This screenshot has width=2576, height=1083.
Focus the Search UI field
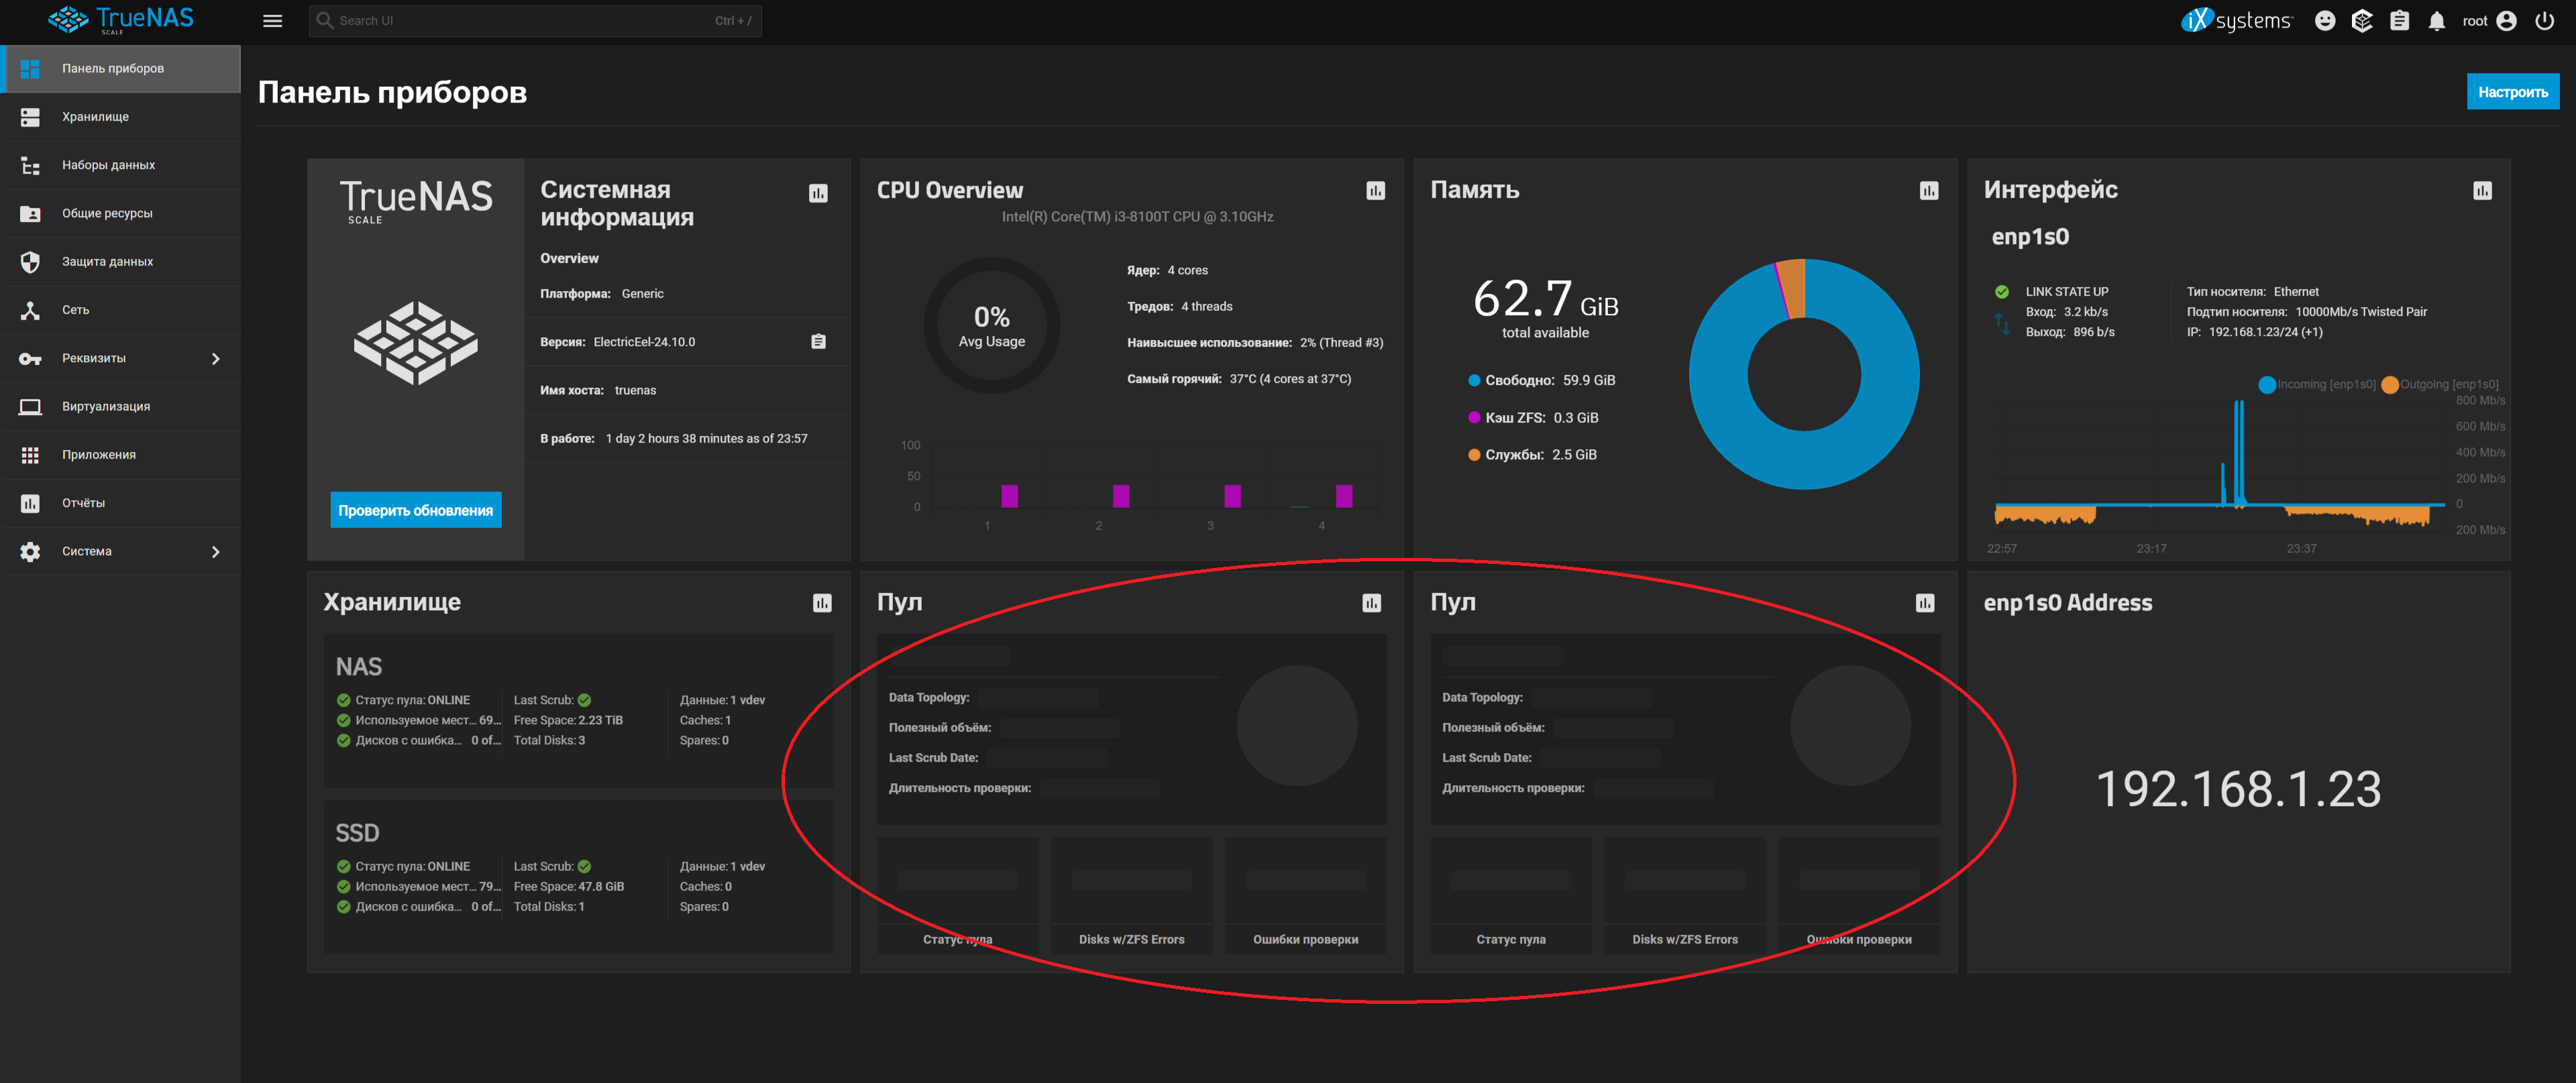tap(535, 21)
